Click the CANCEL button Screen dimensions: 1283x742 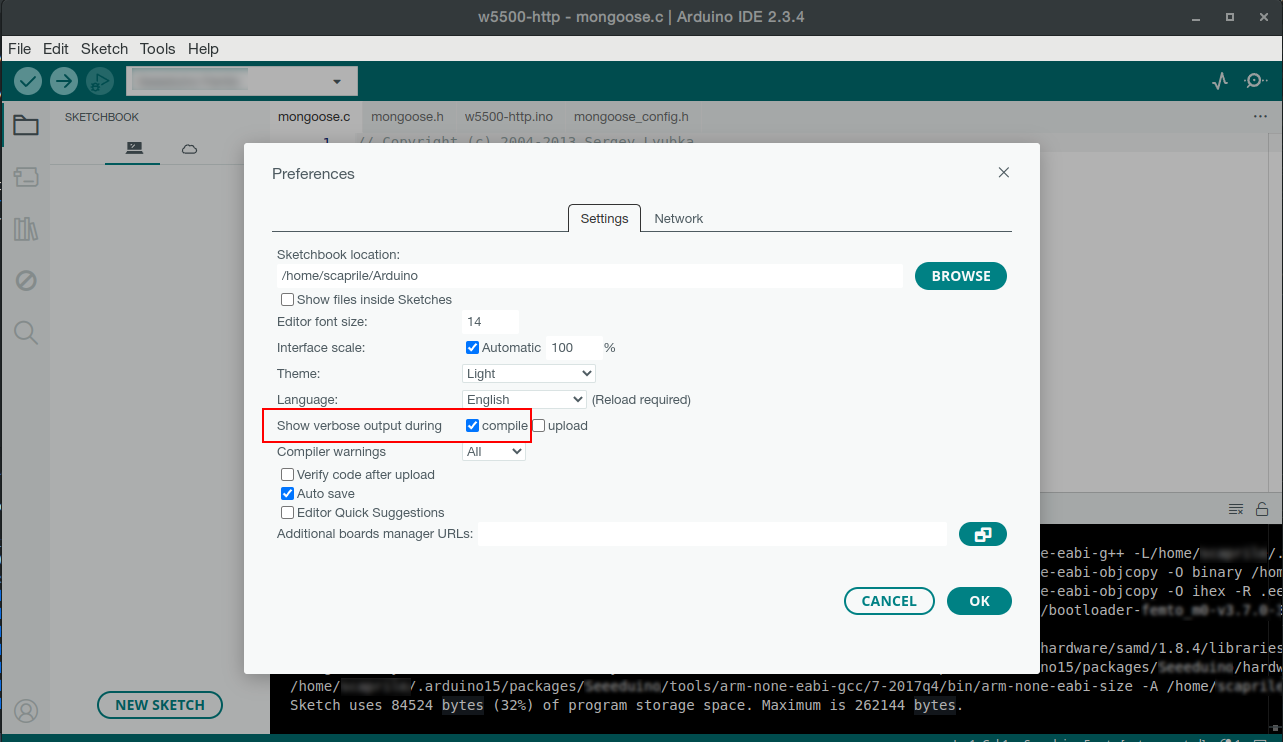point(889,601)
